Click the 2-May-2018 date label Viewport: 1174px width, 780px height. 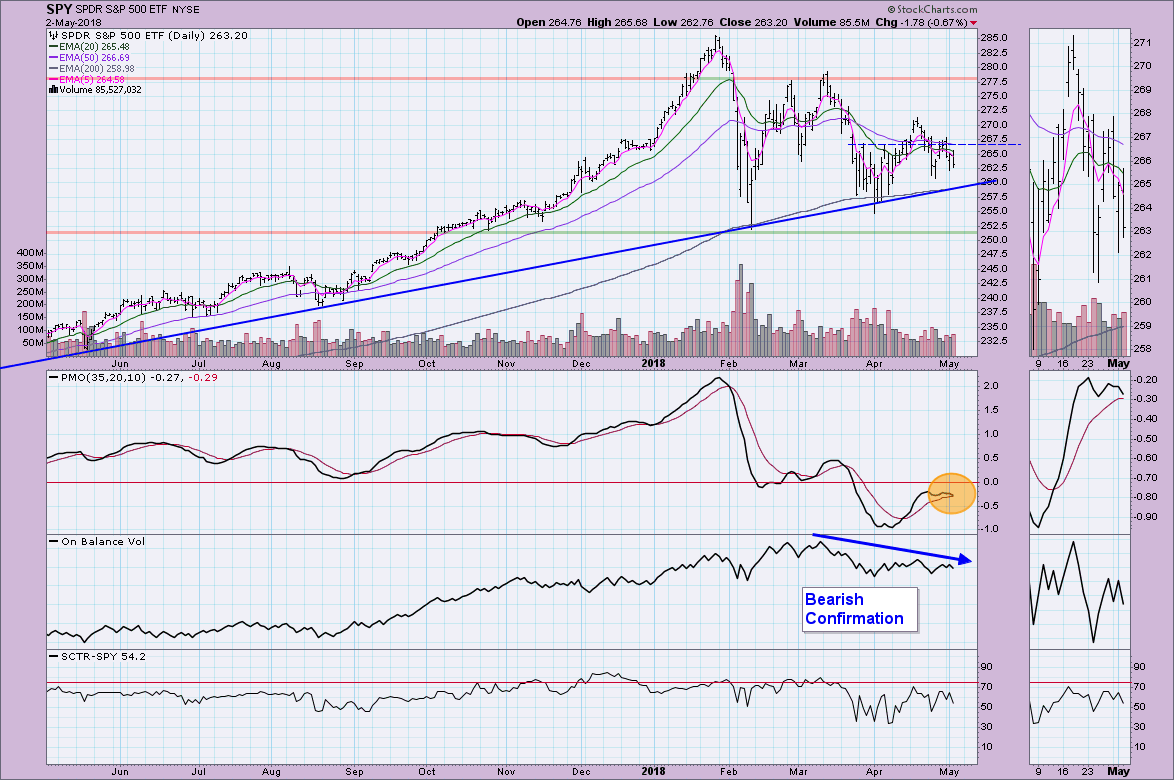pyautogui.click(x=71, y=22)
